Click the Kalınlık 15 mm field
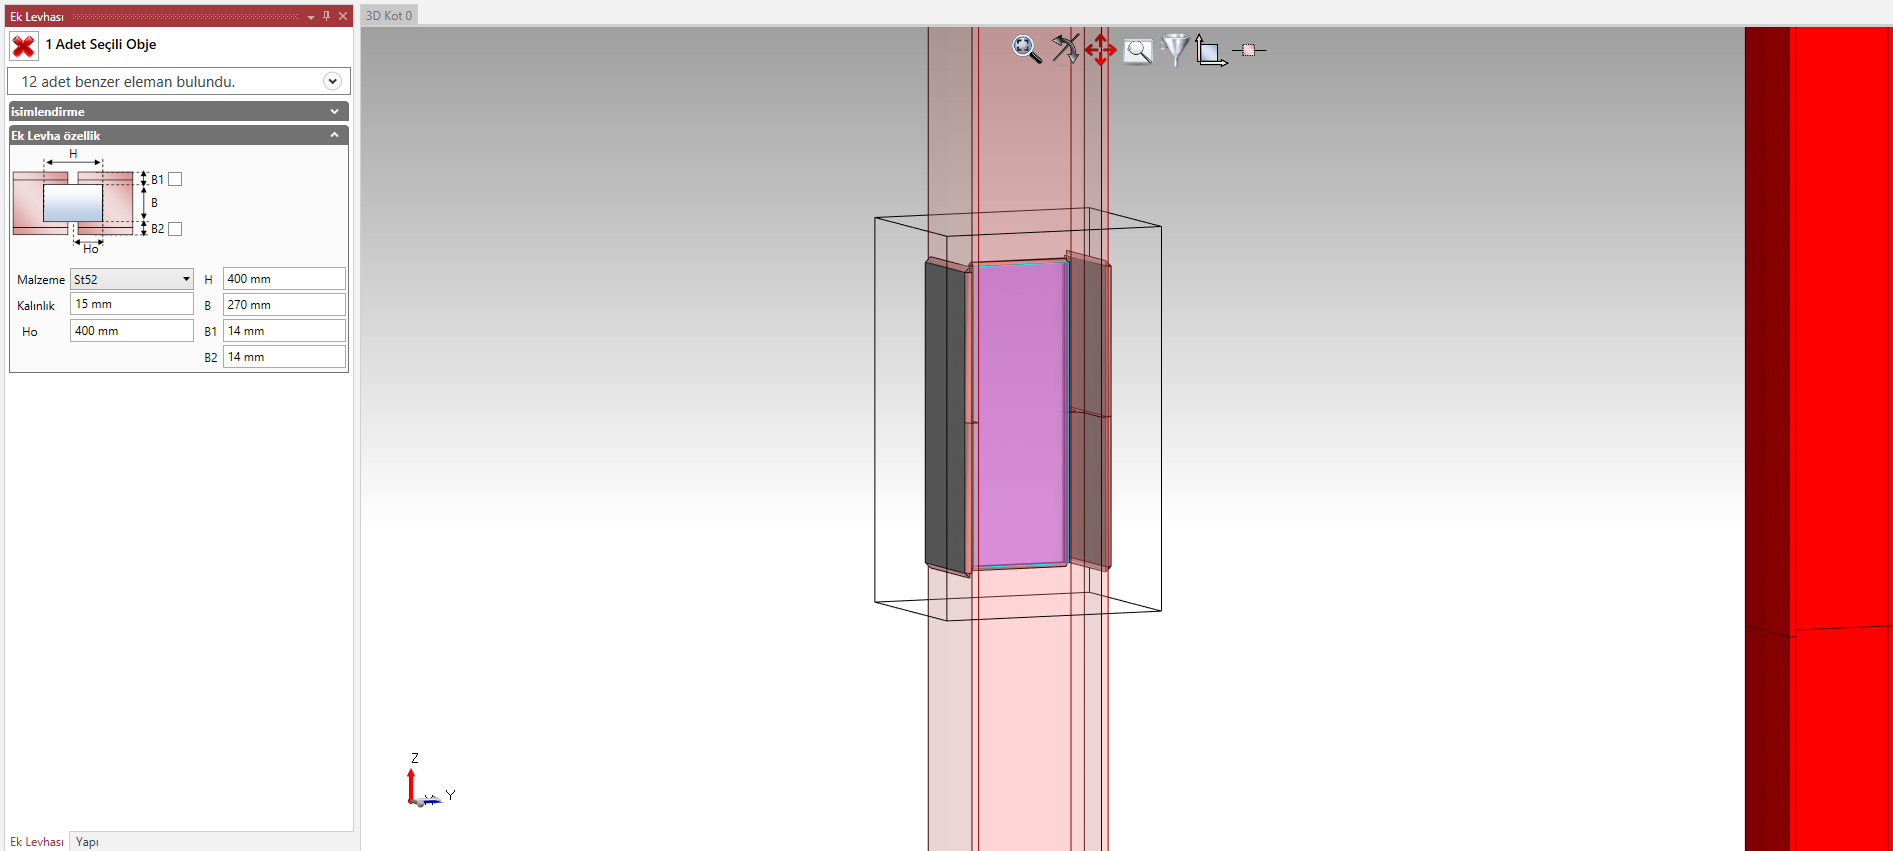 click(131, 304)
